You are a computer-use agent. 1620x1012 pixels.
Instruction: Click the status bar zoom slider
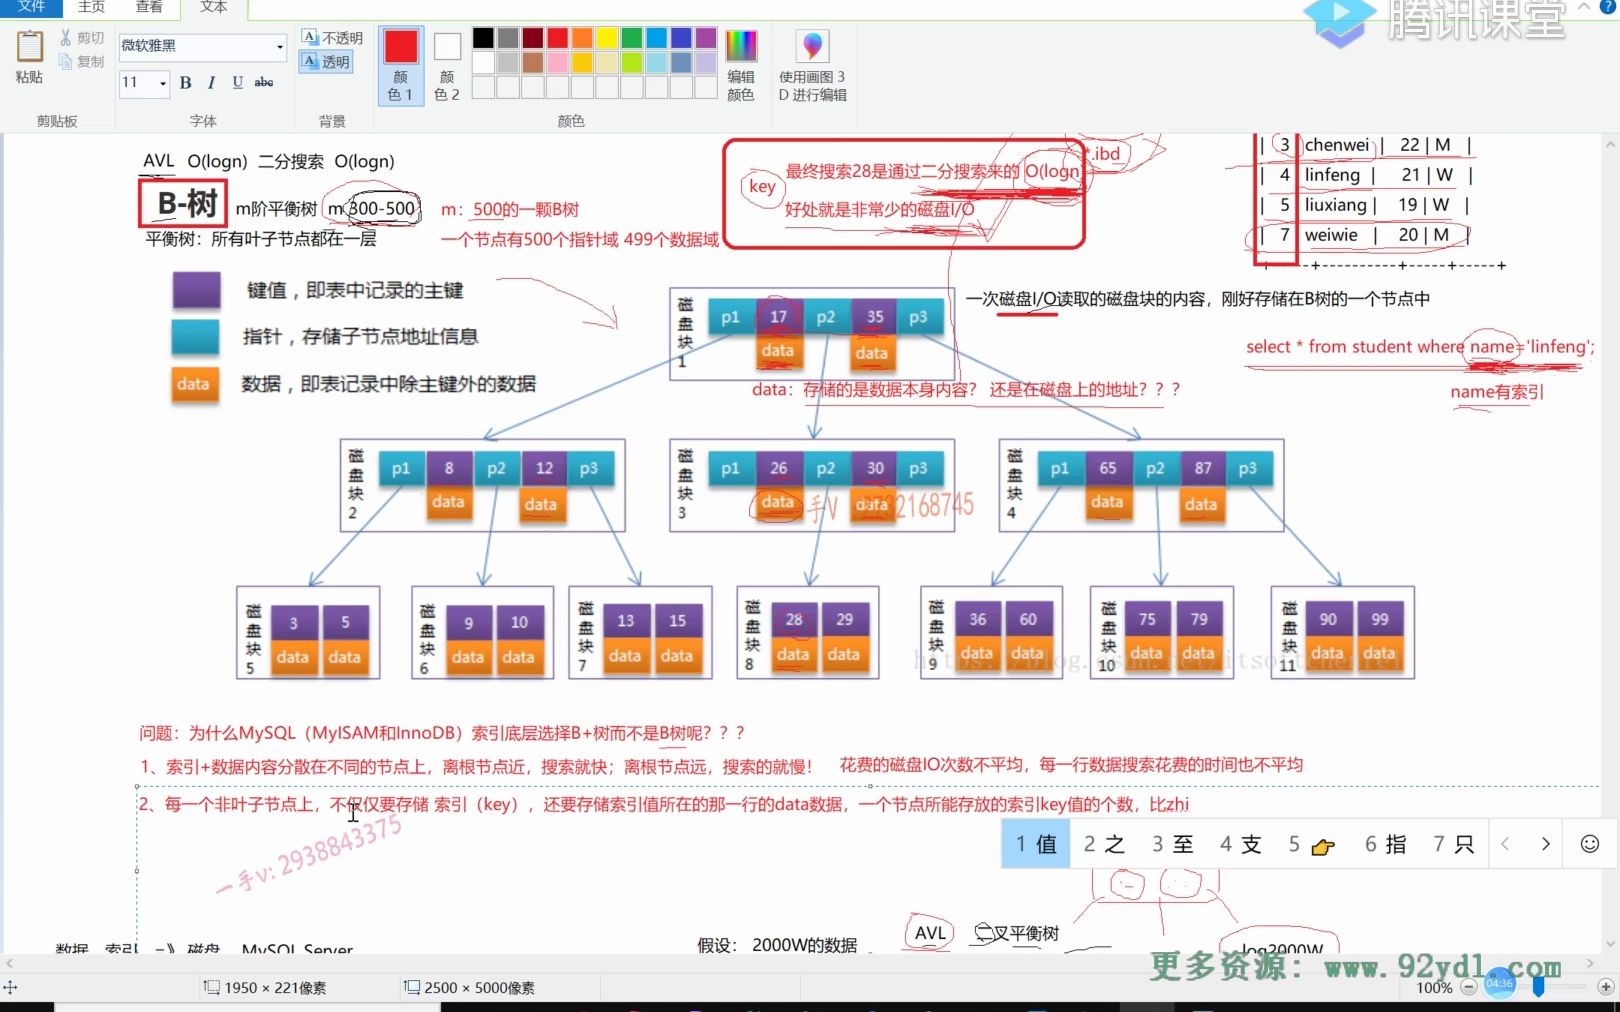pyautogui.click(x=1538, y=987)
